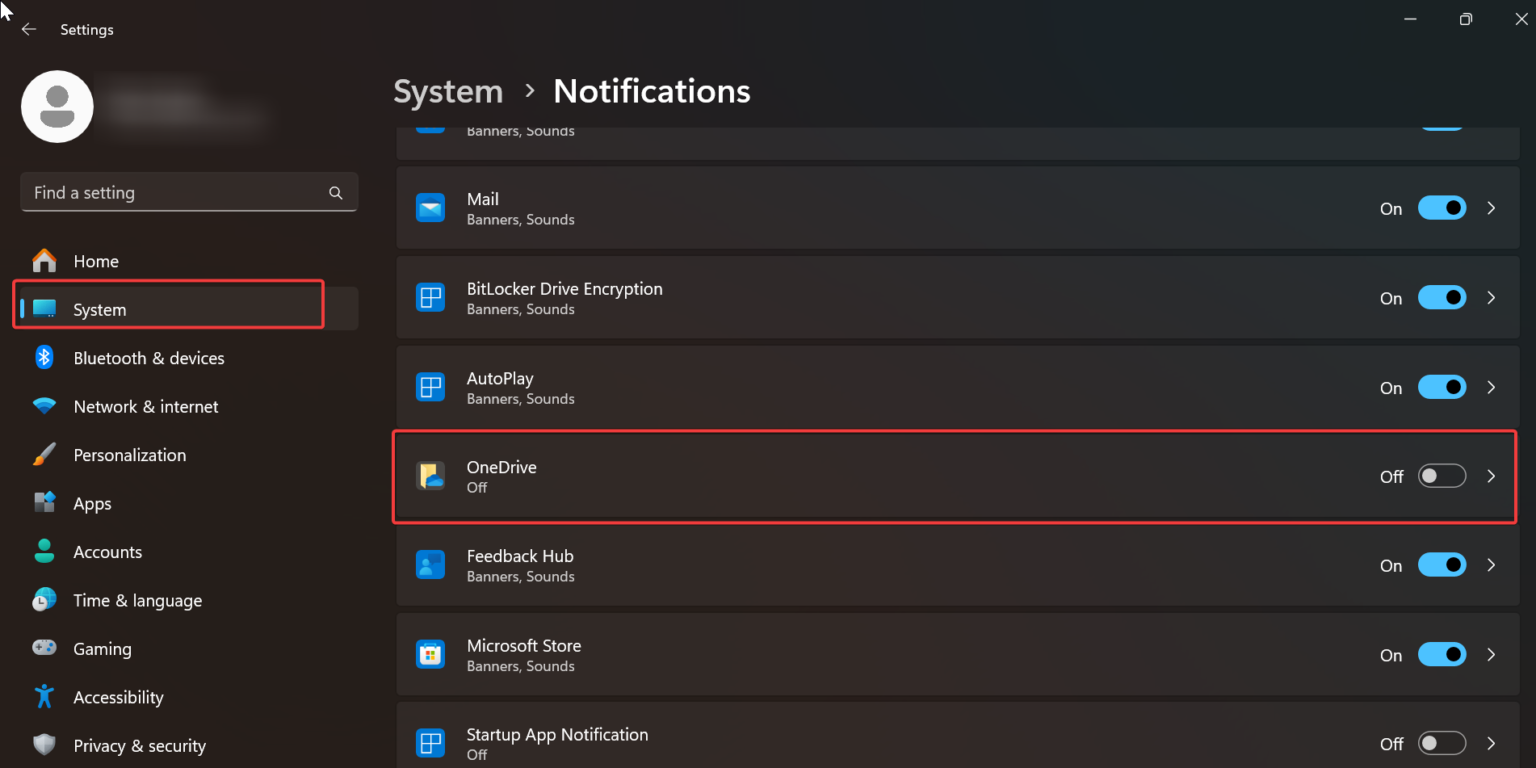Select the AutoPlay app icon
Viewport: 1536px width, 768px height.
pos(430,387)
